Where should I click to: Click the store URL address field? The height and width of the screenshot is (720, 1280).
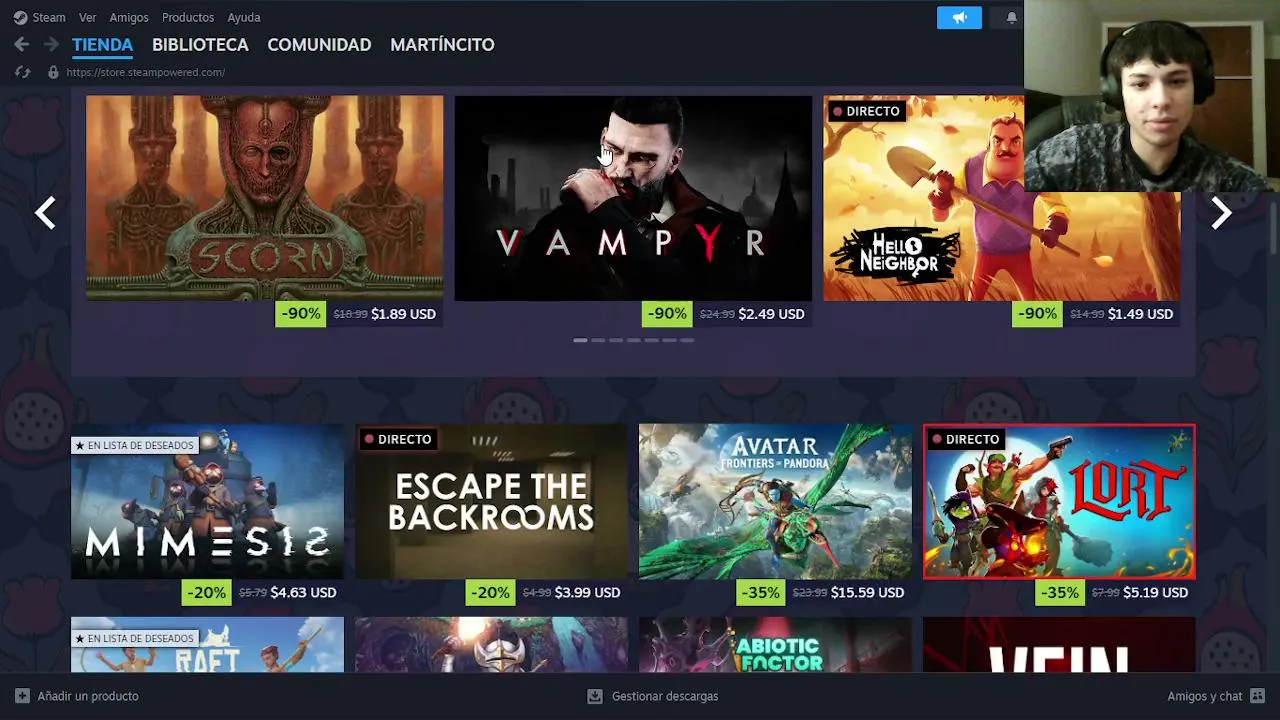[145, 72]
